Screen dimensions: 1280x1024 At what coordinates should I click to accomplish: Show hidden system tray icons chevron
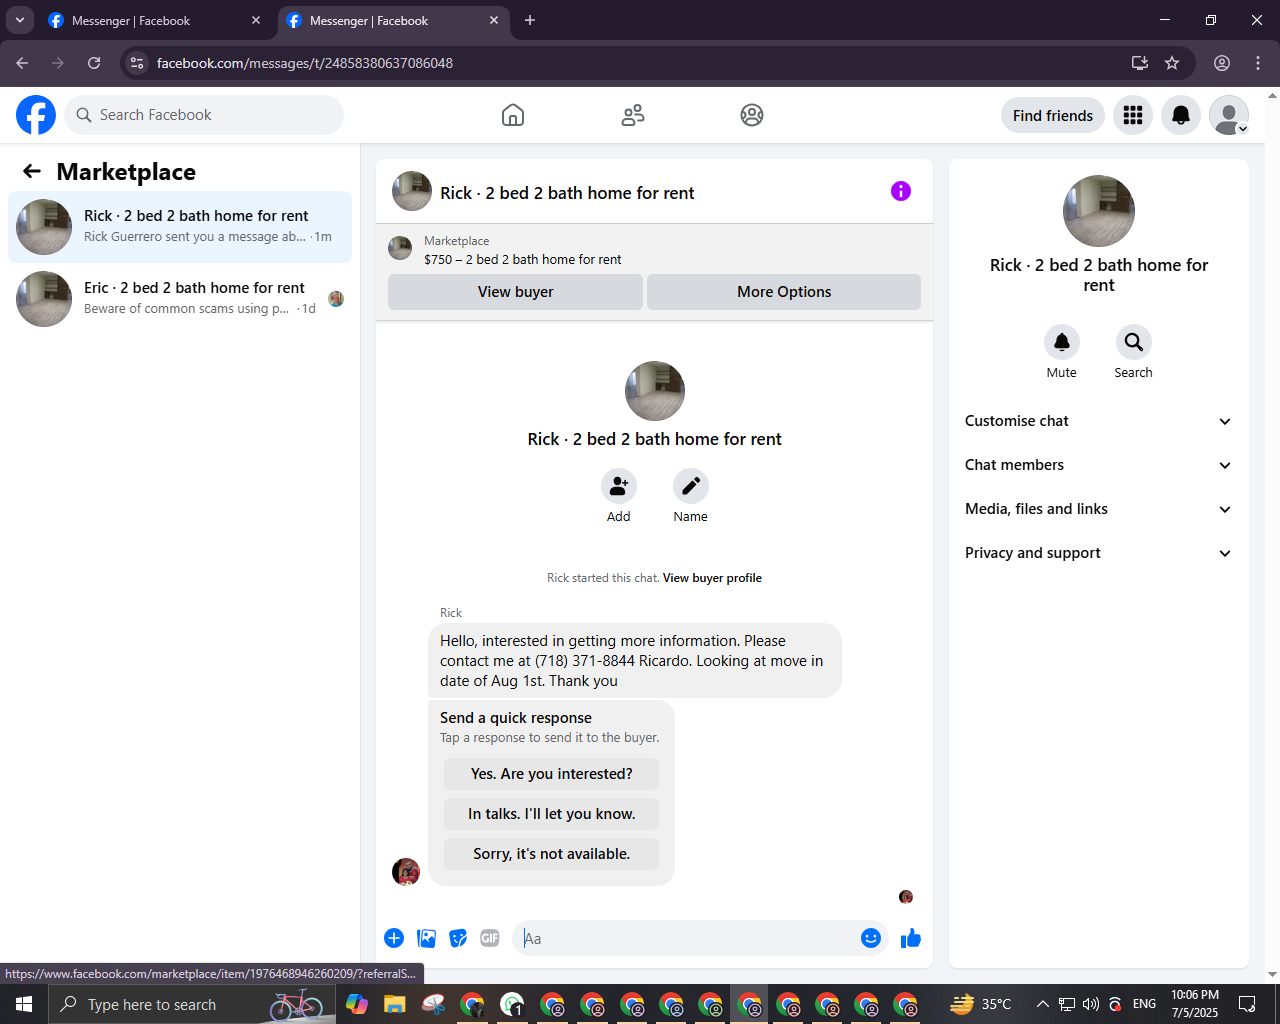(x=1042, y=1004)
